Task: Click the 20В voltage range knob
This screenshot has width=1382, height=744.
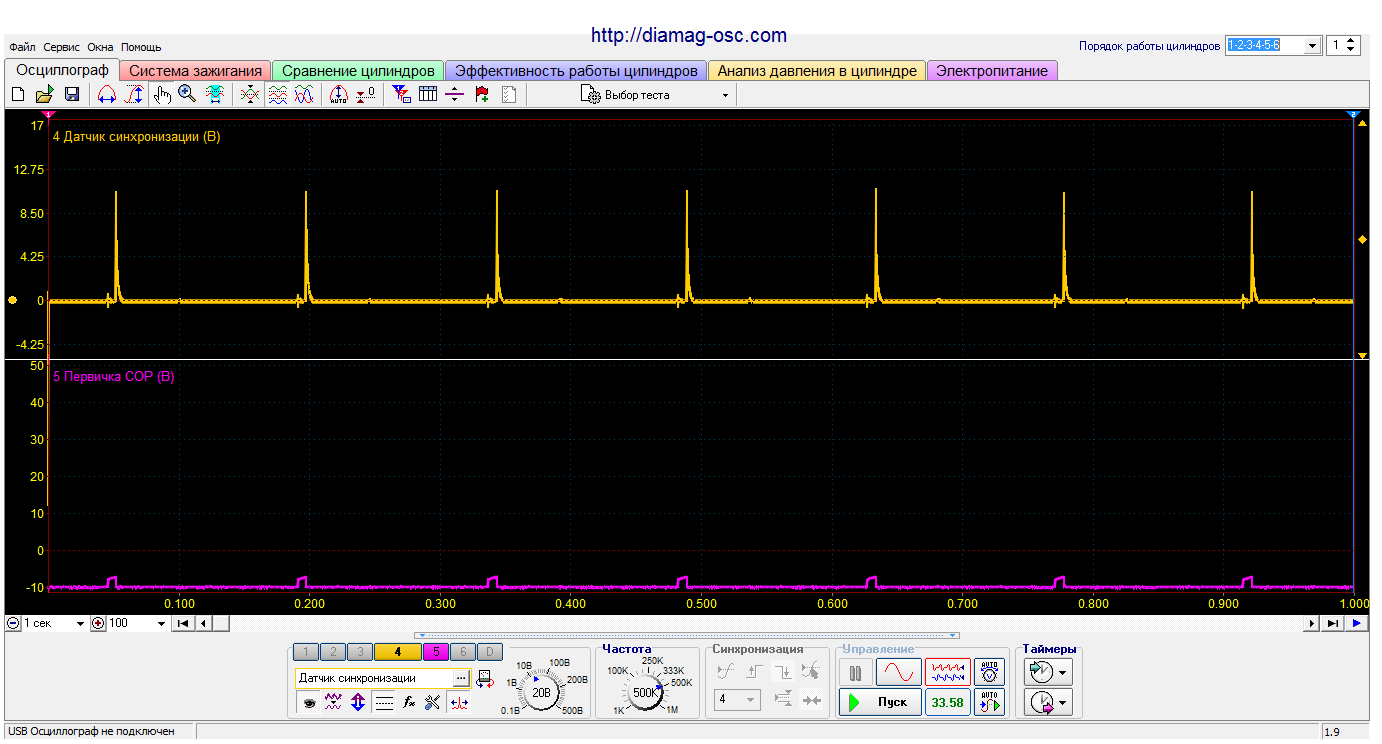Action: click(542, 692)
